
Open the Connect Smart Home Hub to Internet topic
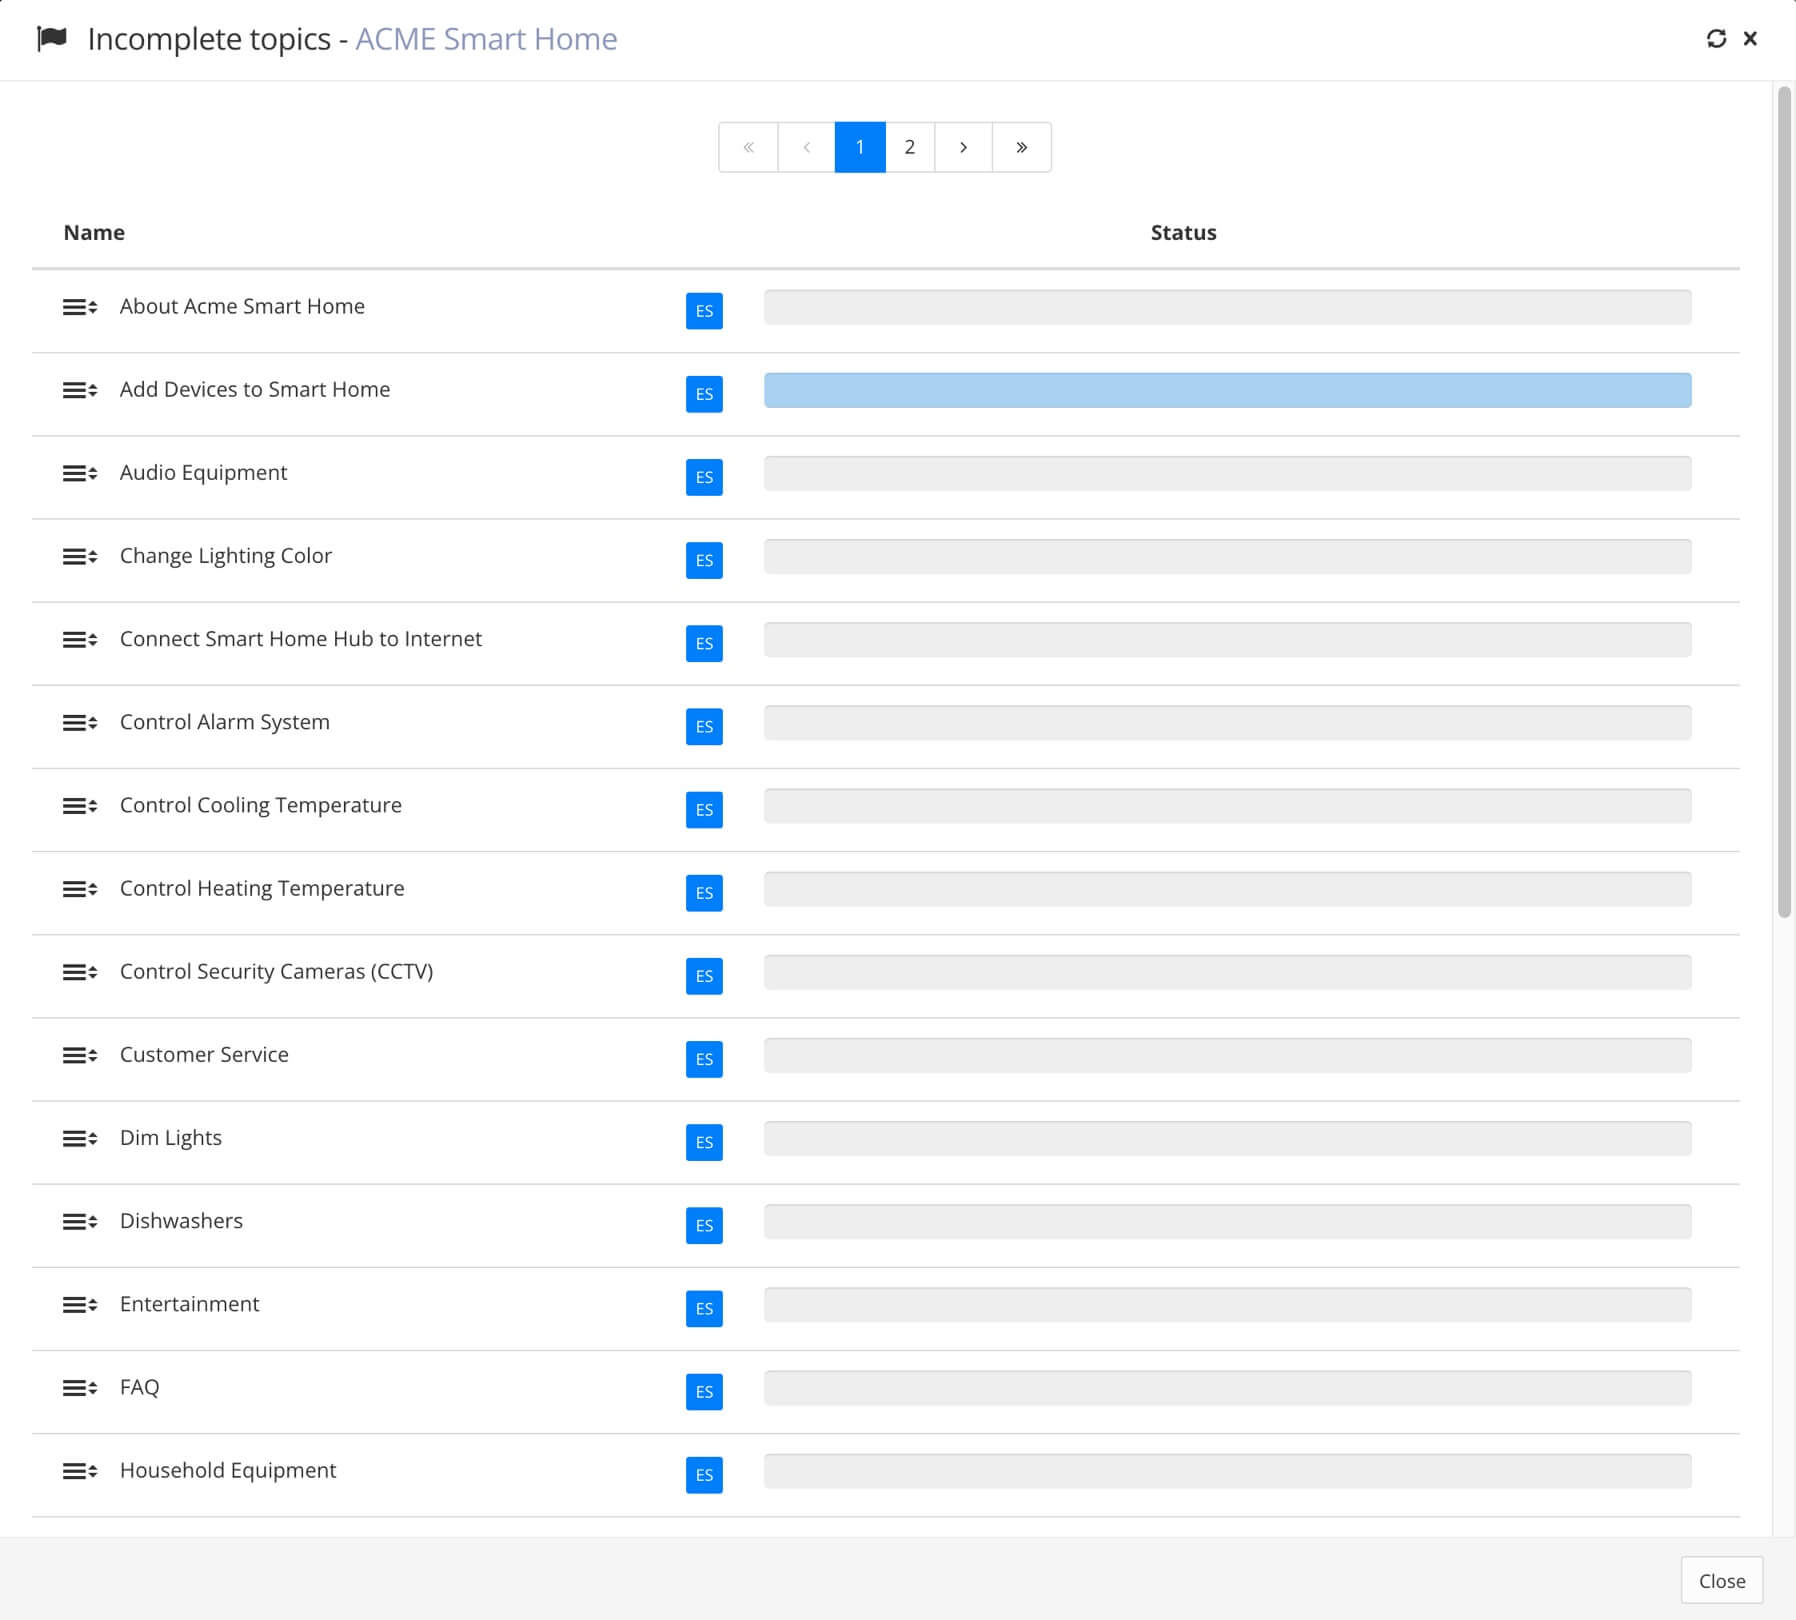click(x=300, y=639)
